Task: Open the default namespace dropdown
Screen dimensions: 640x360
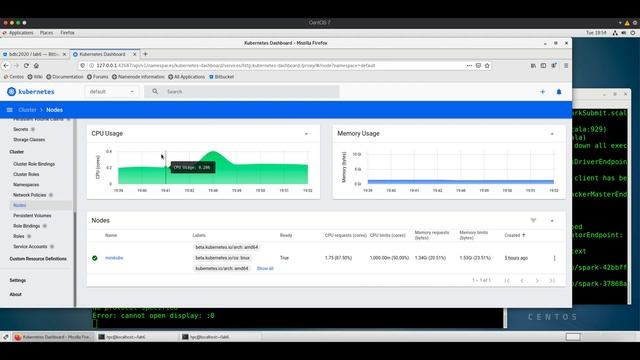Action: point(112,92)
